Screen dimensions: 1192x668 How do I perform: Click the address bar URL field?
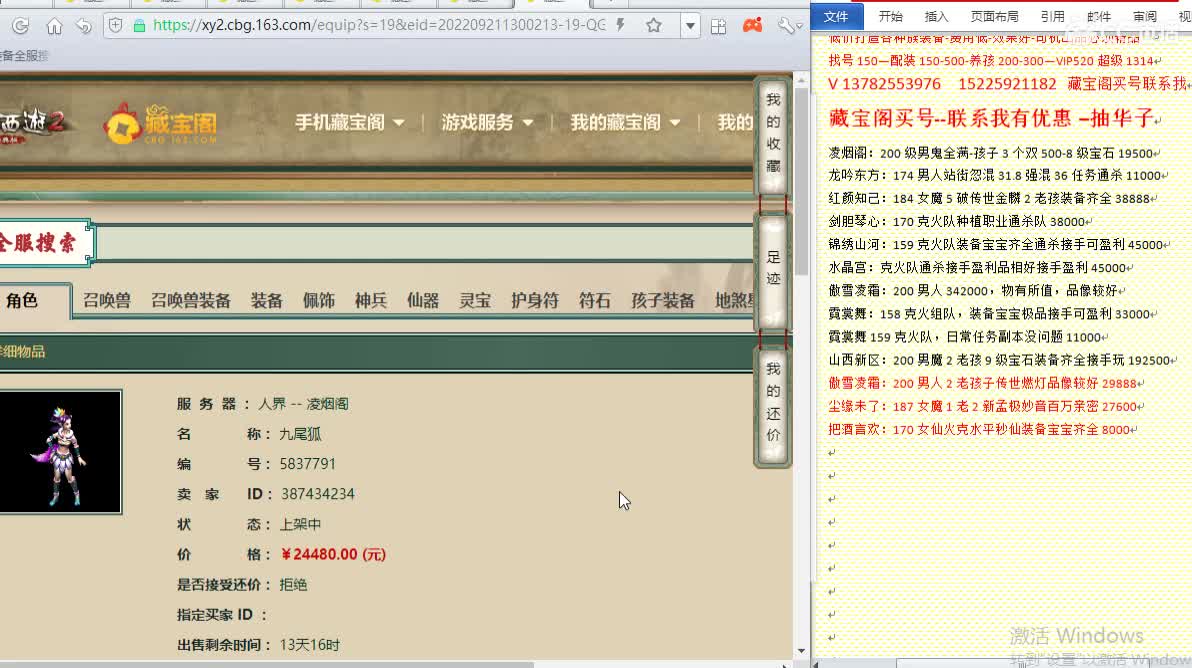[x=379, y=25]
